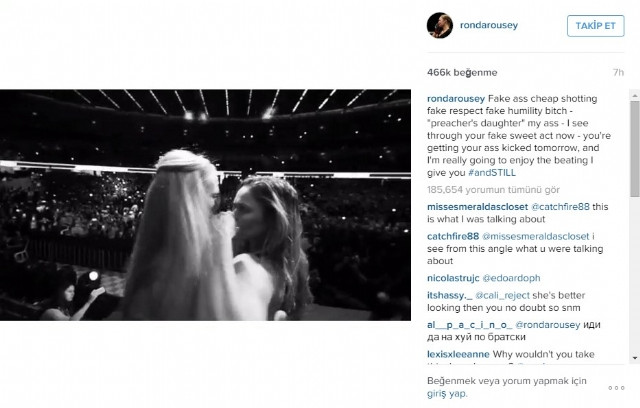
Task: Click the TAKİP ET follow button
Action: (x=596, y=26)
